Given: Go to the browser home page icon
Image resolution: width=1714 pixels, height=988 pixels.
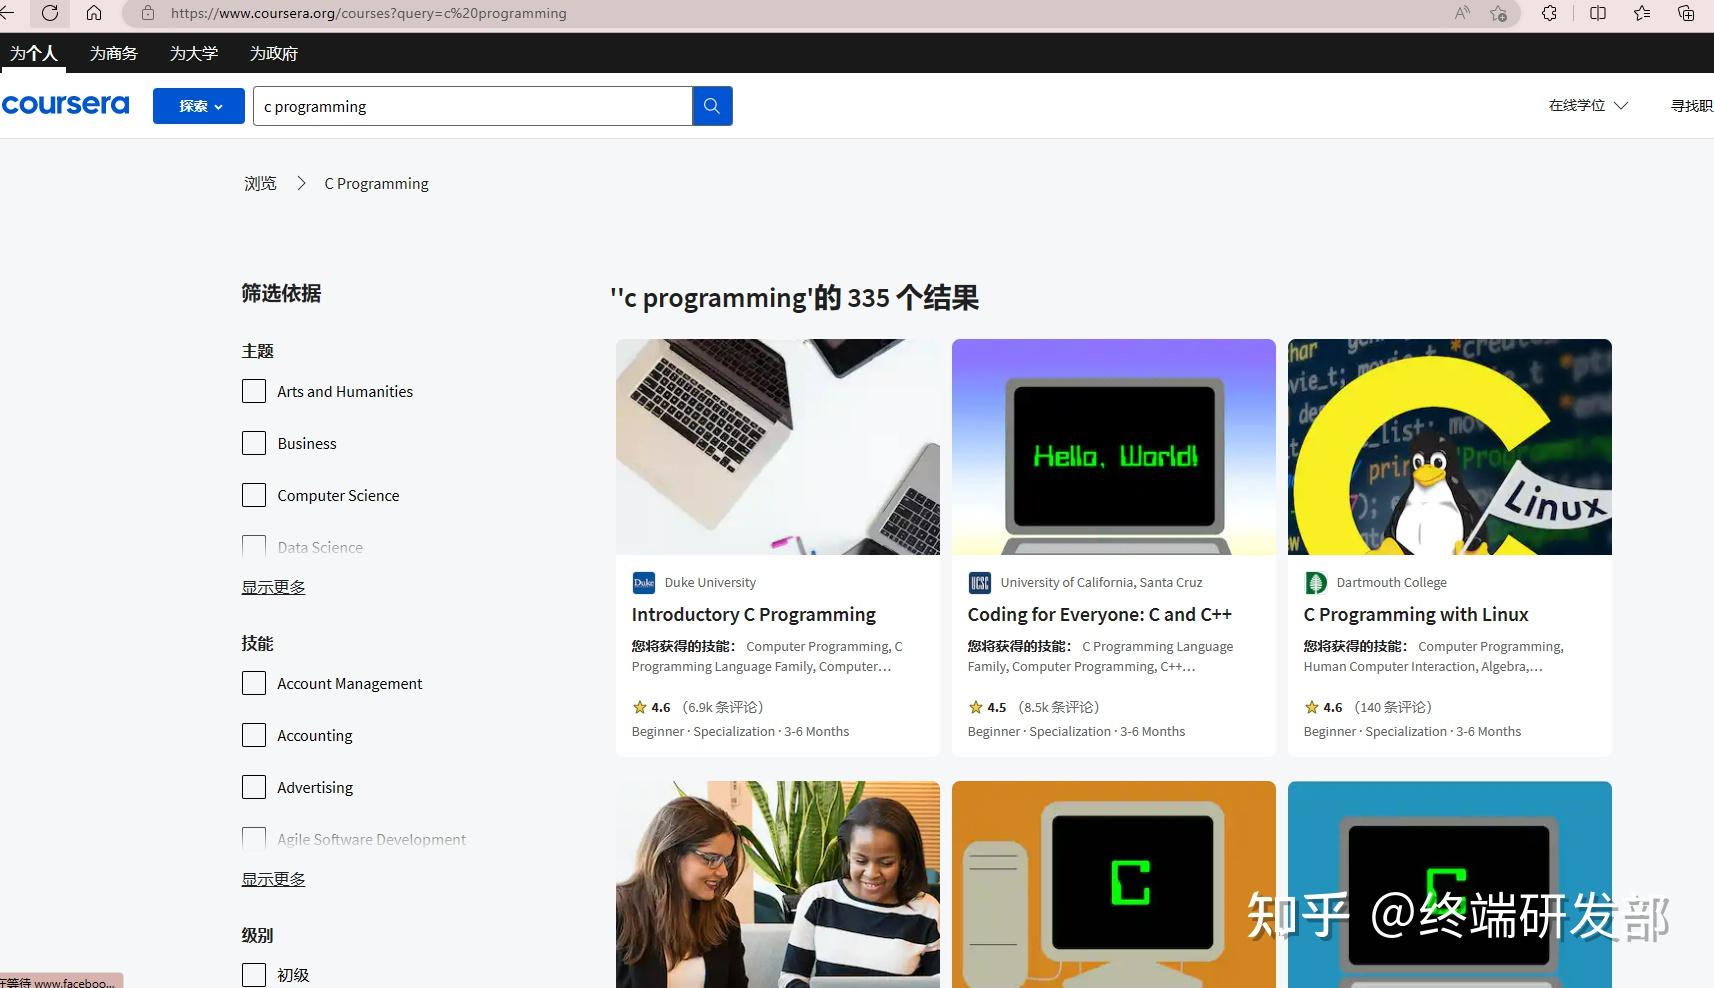Looking at the screenshot, I should [94, 13].
